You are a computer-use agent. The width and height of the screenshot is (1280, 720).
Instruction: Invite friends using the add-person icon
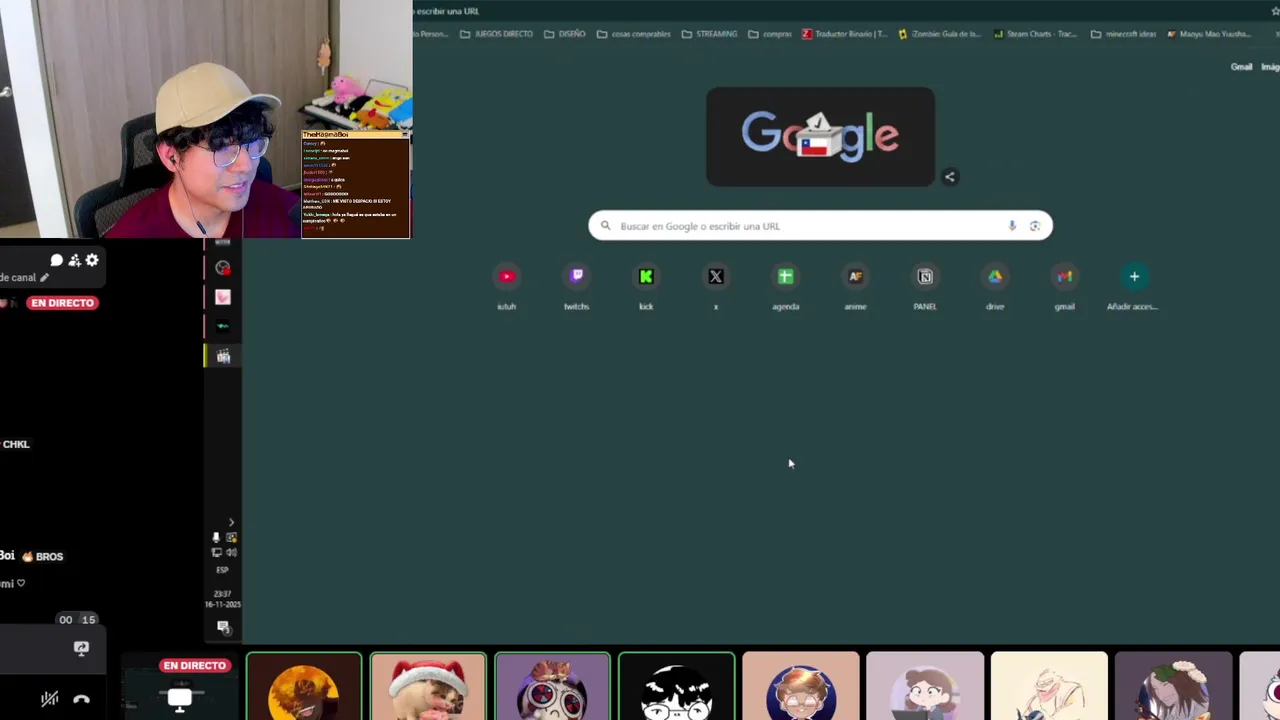74,260
